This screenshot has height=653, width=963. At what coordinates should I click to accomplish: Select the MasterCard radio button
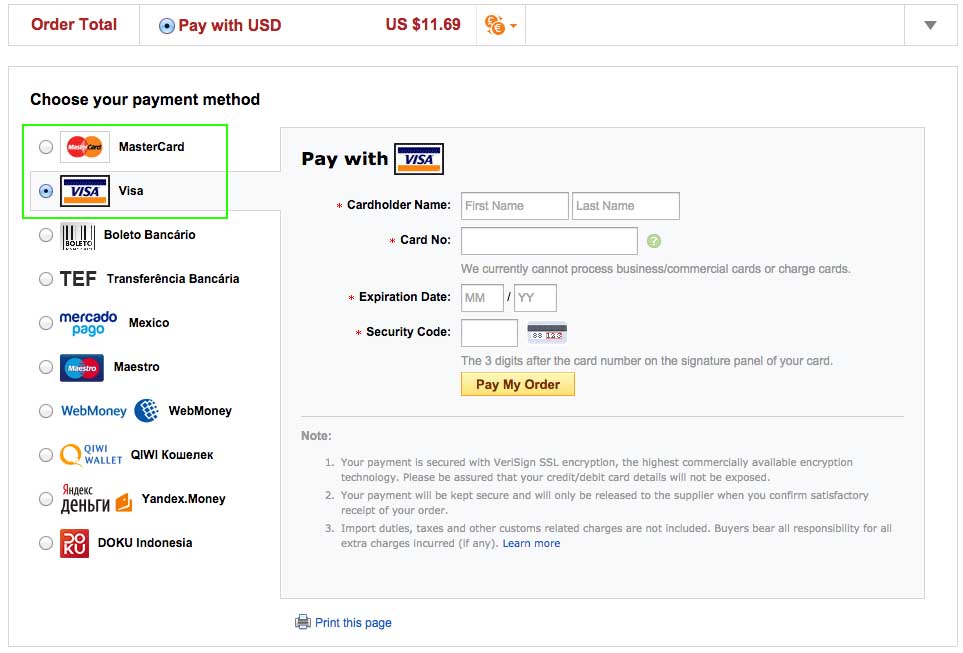[46, 147]
